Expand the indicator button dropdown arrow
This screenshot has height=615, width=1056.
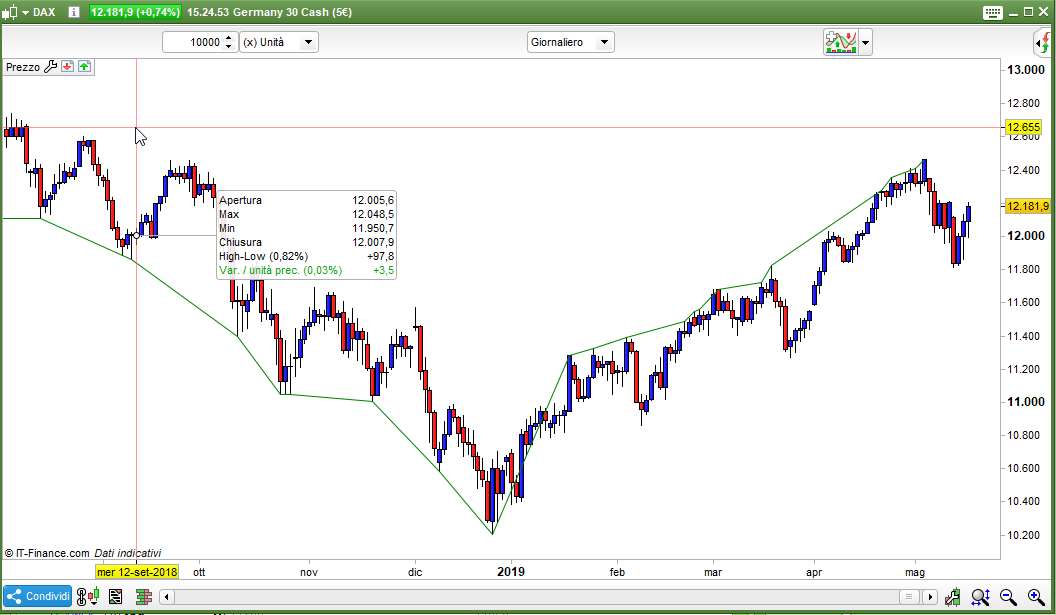click(x=865, y=42)
